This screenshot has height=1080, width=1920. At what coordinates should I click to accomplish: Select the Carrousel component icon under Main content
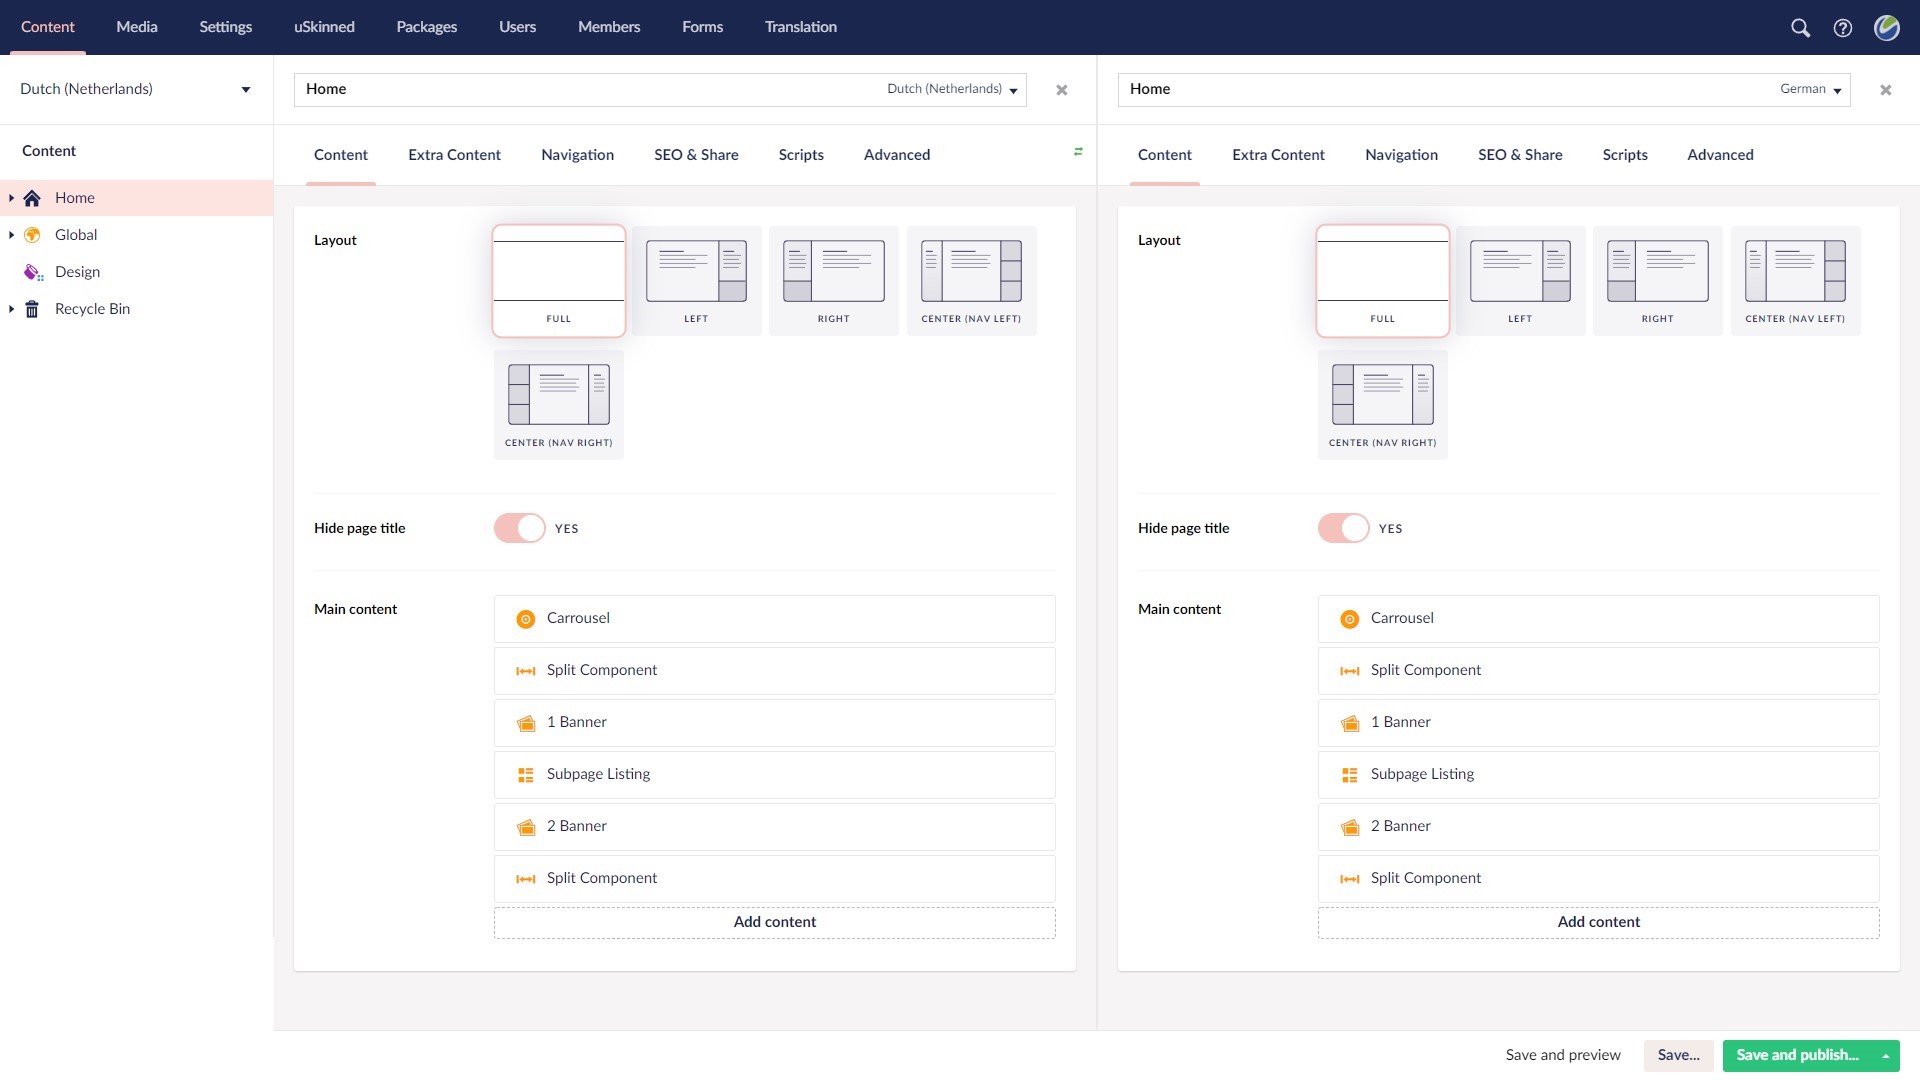(x=525, y=618)
